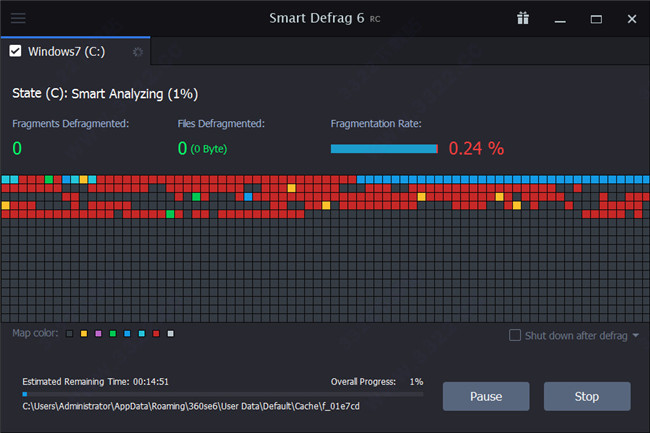
Task: Click the Fragments Defragmented label
Action: coord(70,123)
